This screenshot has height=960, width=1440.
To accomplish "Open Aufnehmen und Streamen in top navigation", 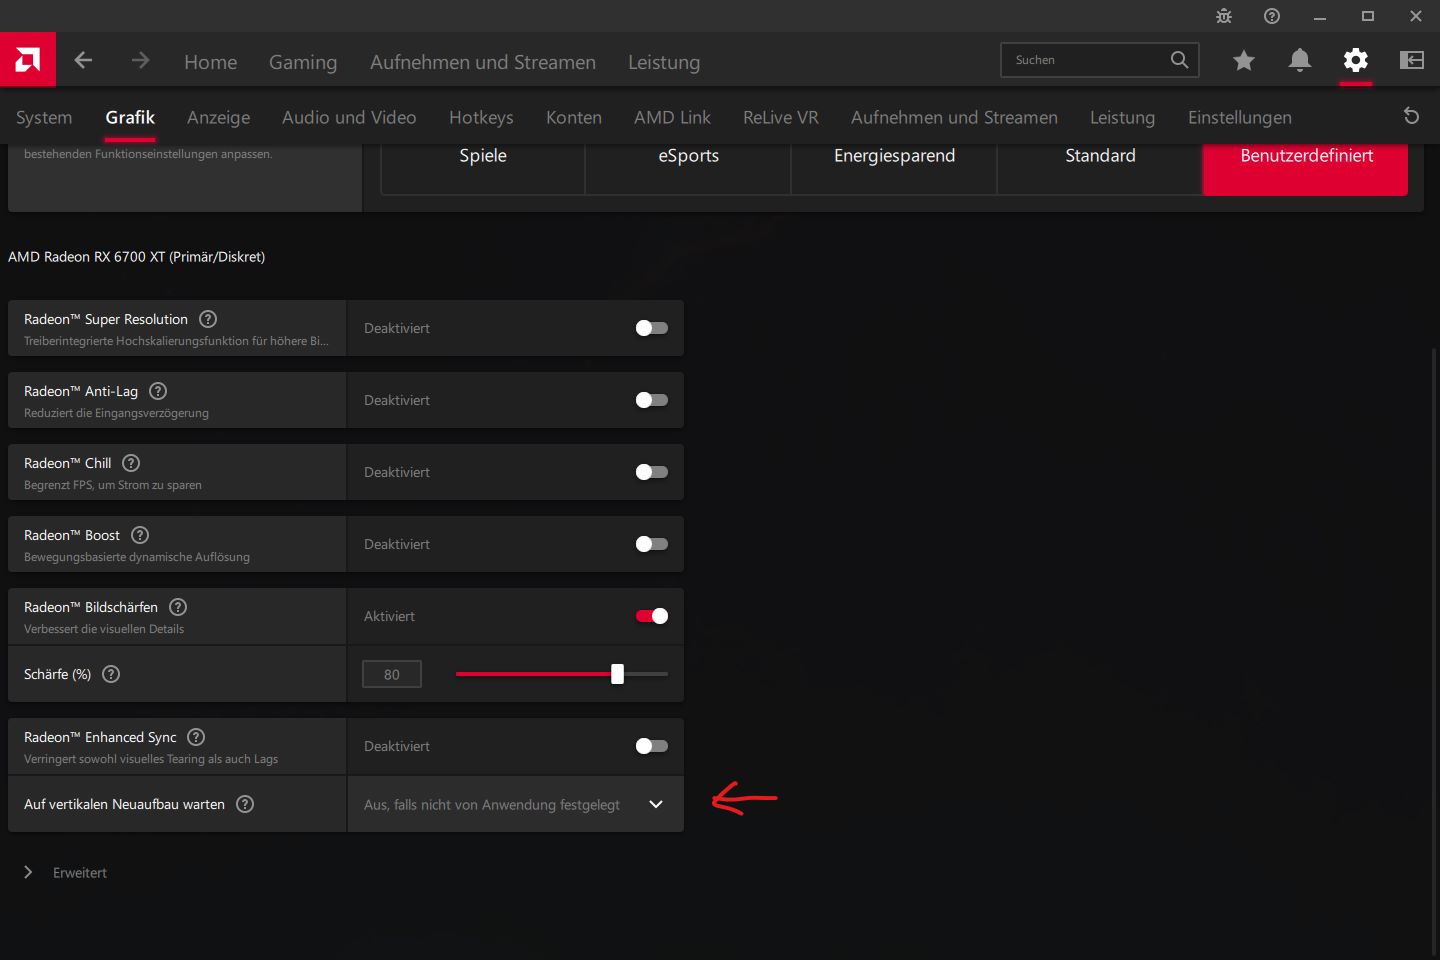I will click(483, 62).
